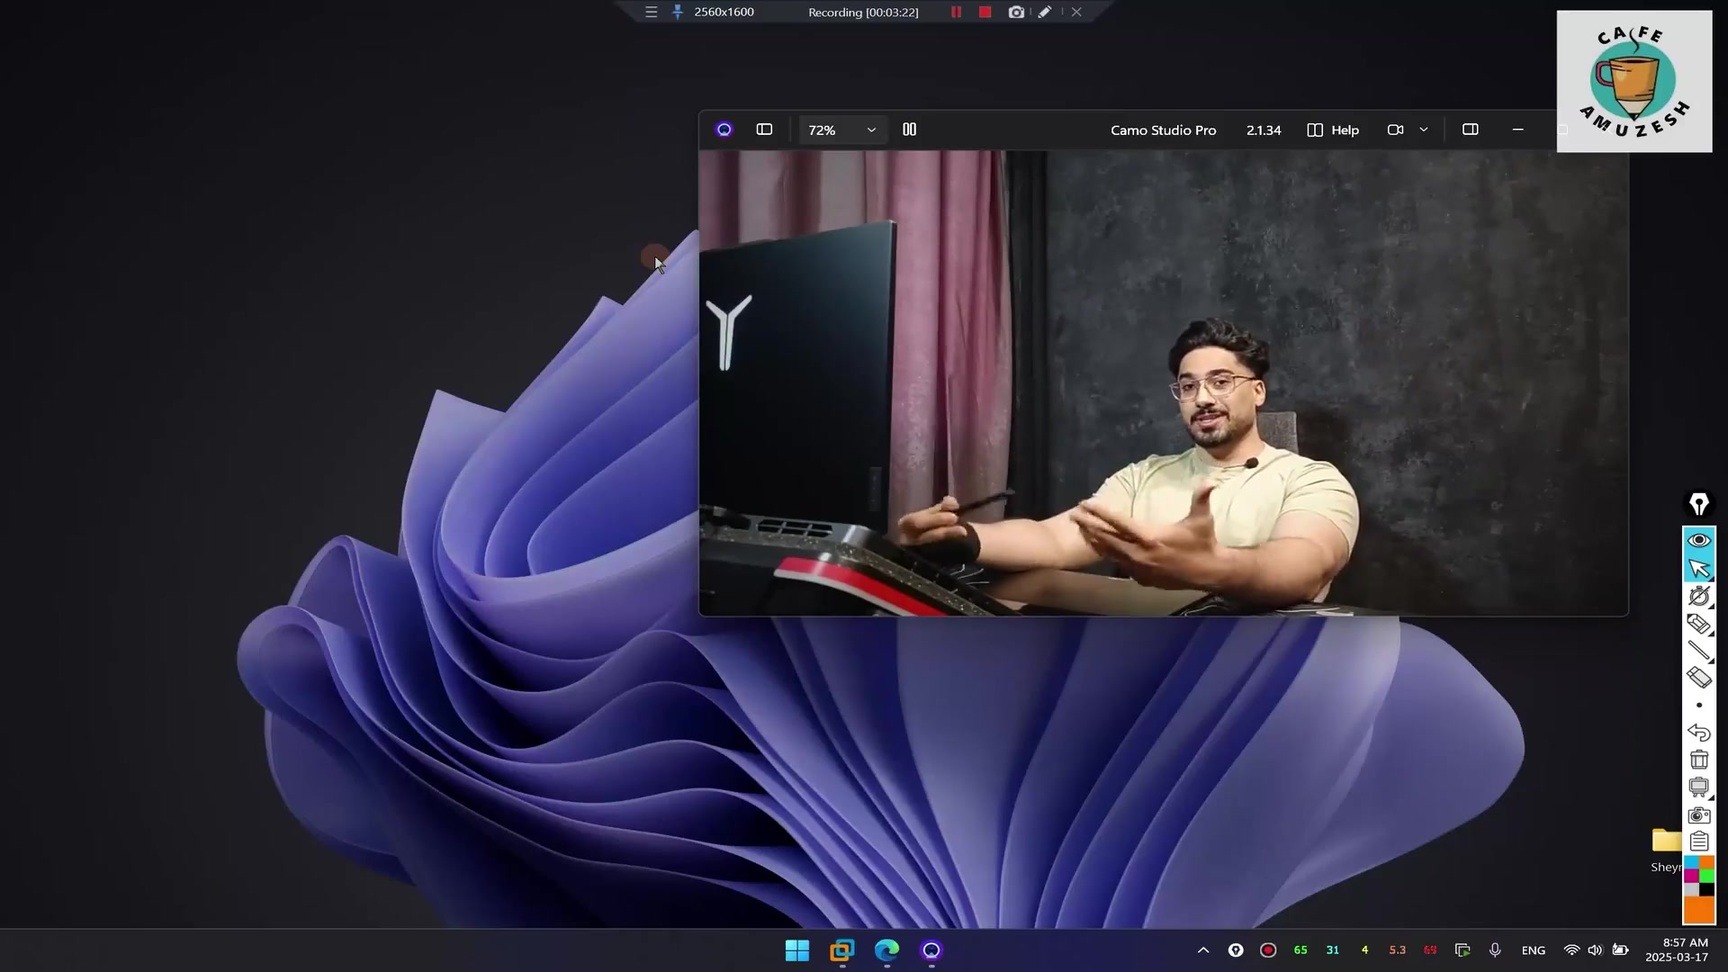The image size is (1728, 972).
Task: Capture screen with annotation toolbar camera icon
Action: [x=1699, y=815]
